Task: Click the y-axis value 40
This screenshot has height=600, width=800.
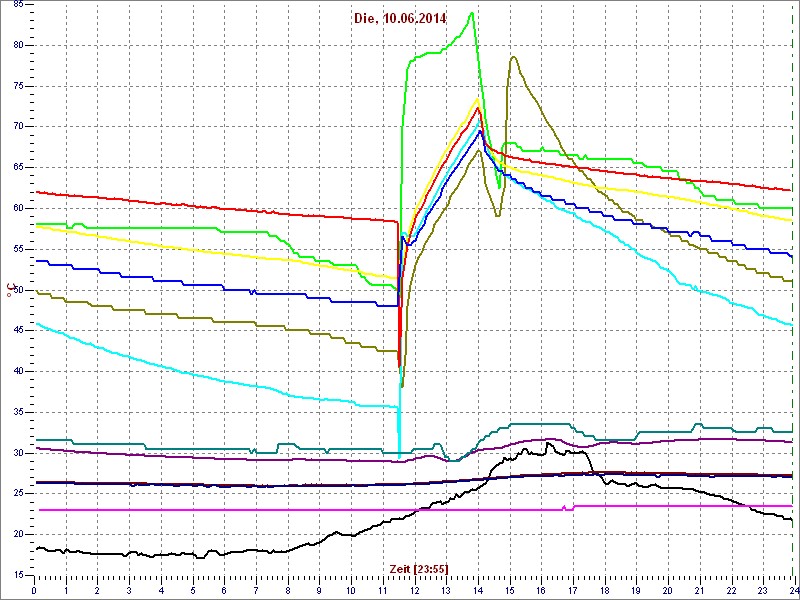Action: click(16, 372)
